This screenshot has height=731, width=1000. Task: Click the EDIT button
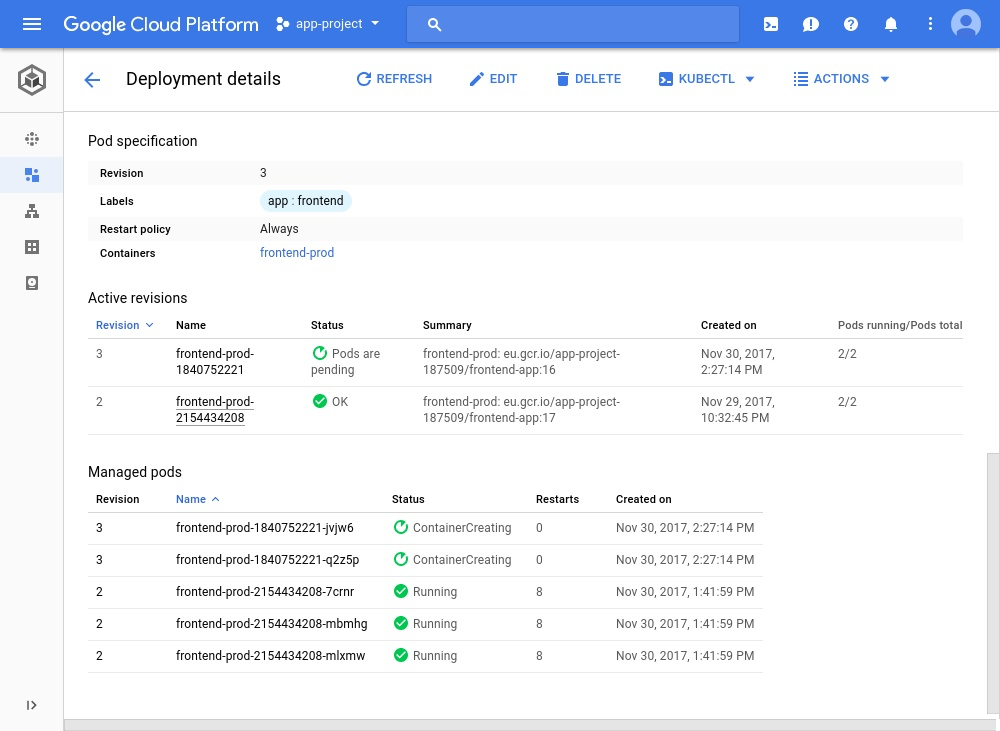click(x=493, y=79)
